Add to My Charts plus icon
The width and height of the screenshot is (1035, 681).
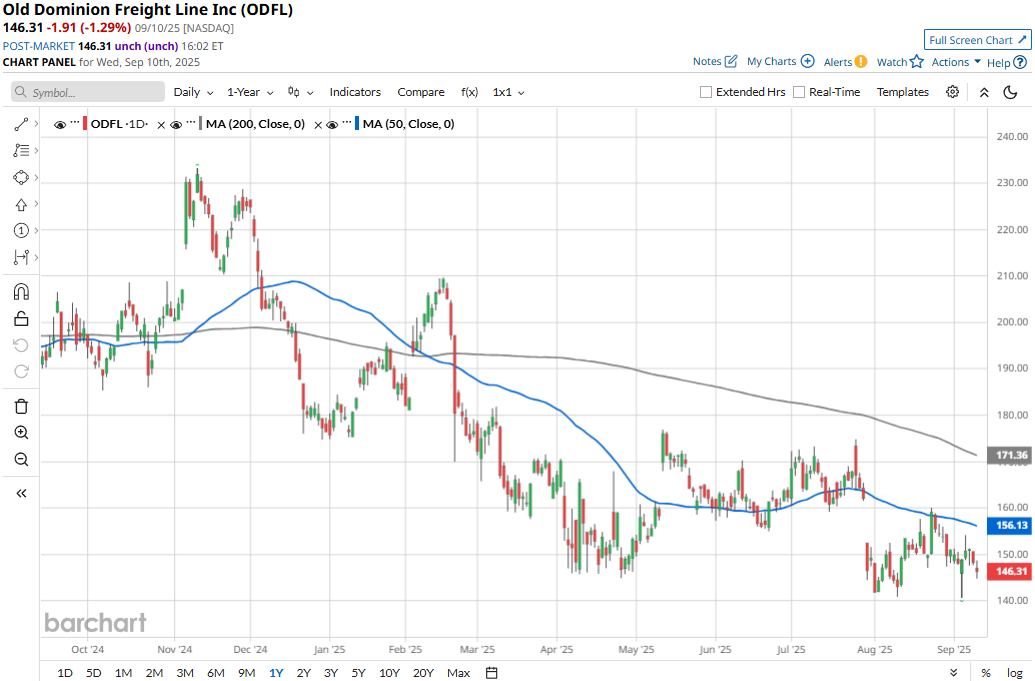coord(807,61)
